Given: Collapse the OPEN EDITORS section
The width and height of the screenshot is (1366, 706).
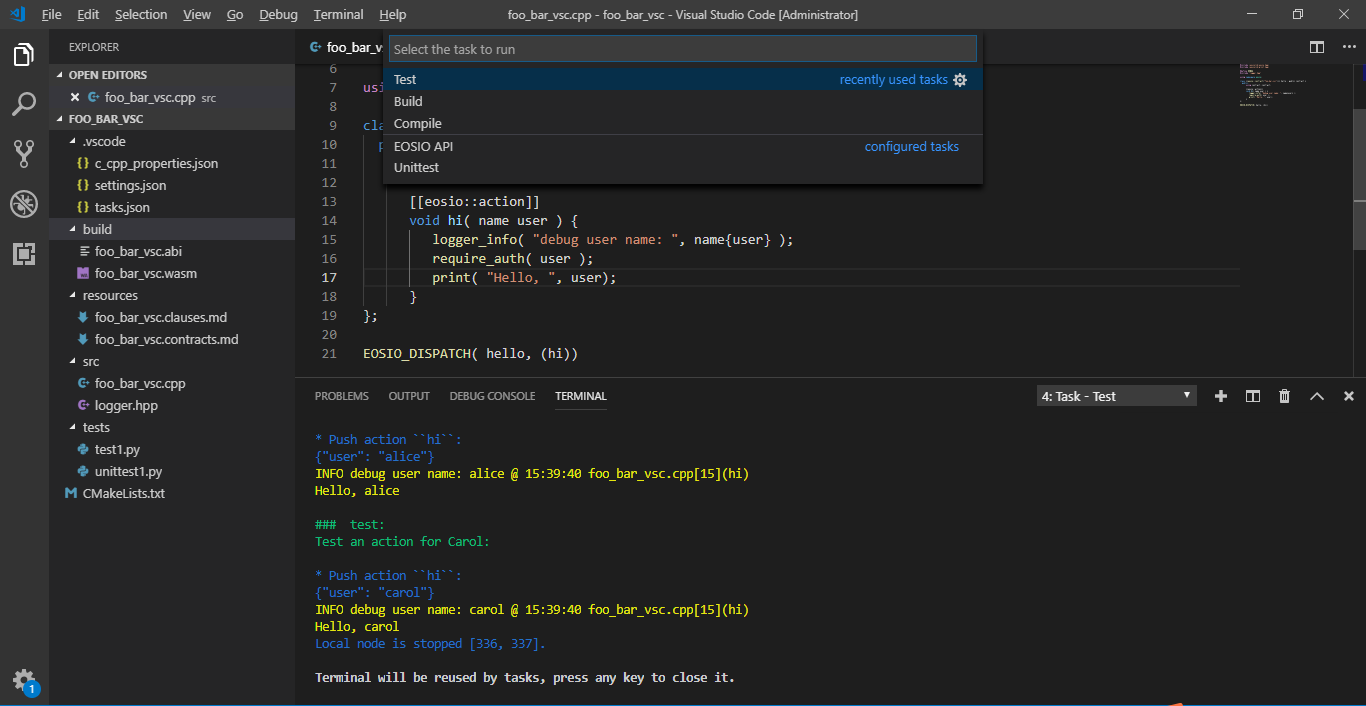Looking at the screenshot, I should pos(172,75).
